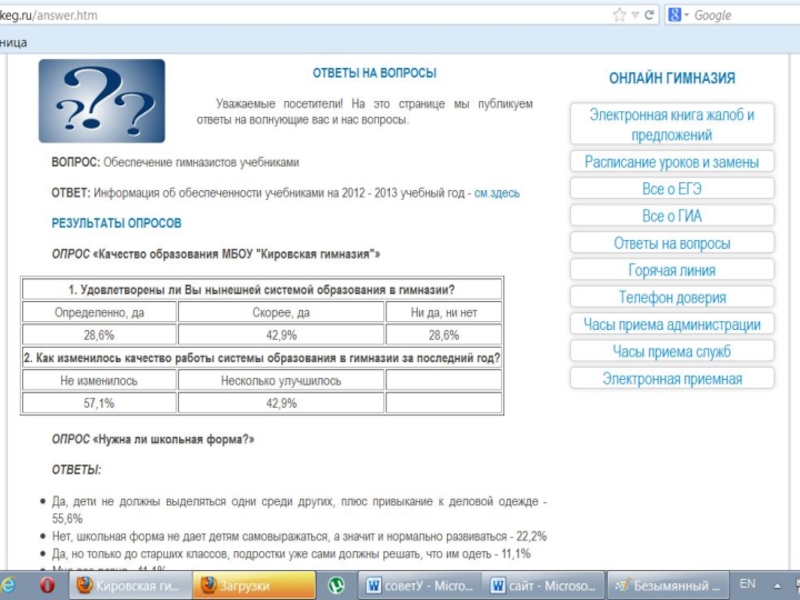This screenshot has height=600, width=800.
Task: Launch Opera from taskbar
Action: pyautogui.click(x=47, y=585)
